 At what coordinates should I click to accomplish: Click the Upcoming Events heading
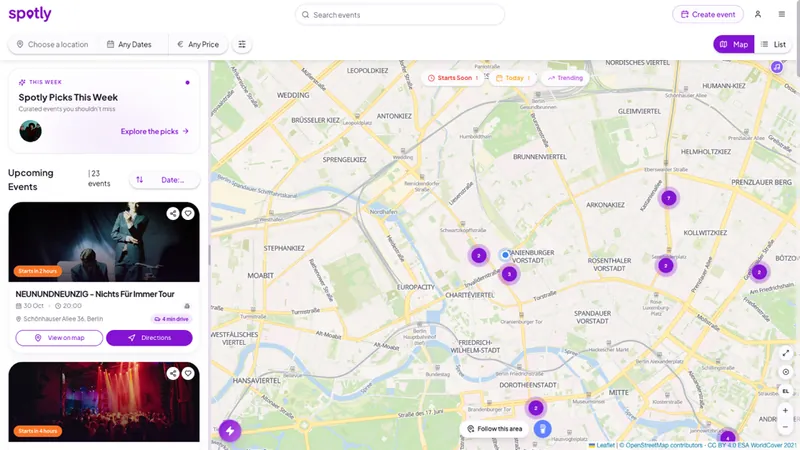(x=31, y=180)
